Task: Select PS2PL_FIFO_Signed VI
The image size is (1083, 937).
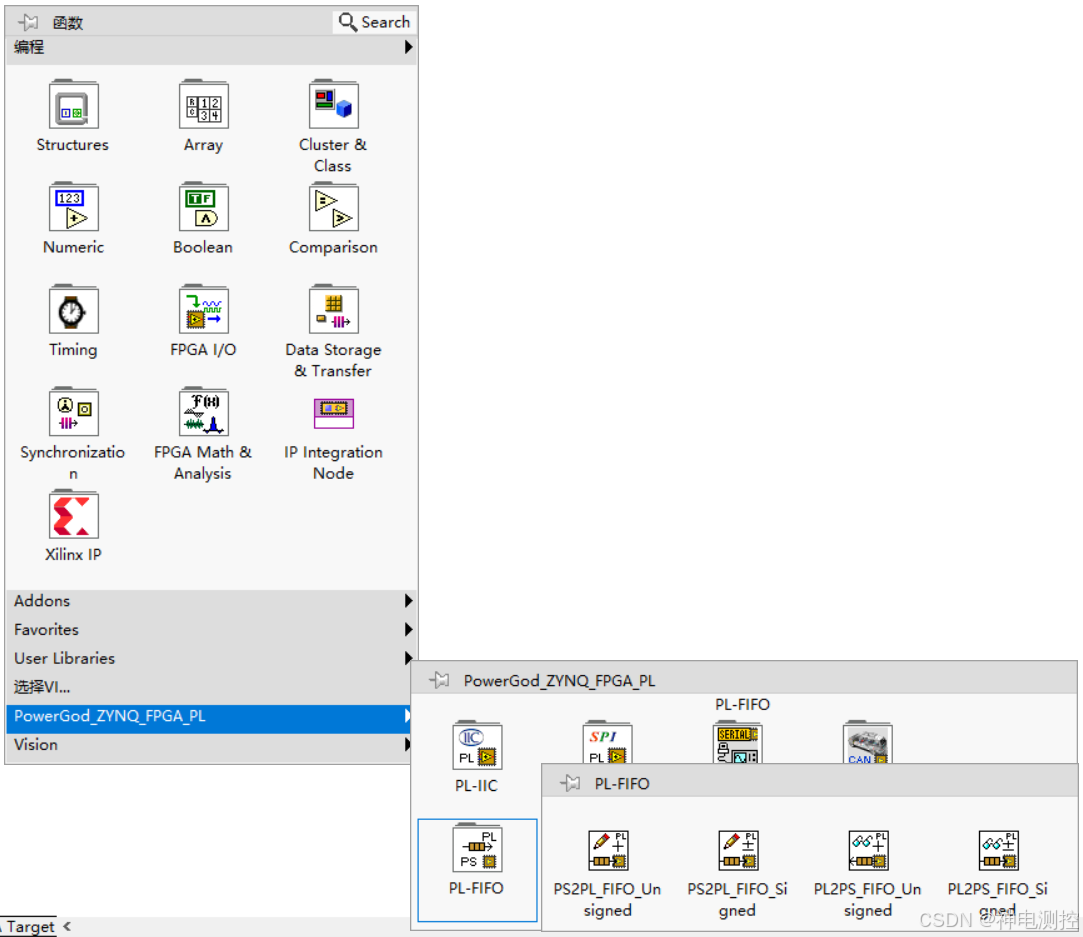Action: [738, 850]
